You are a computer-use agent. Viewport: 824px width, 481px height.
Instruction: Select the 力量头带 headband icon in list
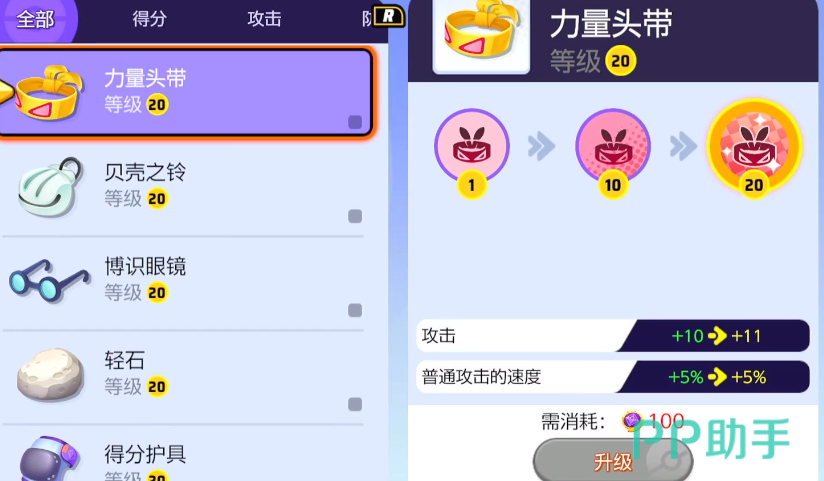point(49,93)
